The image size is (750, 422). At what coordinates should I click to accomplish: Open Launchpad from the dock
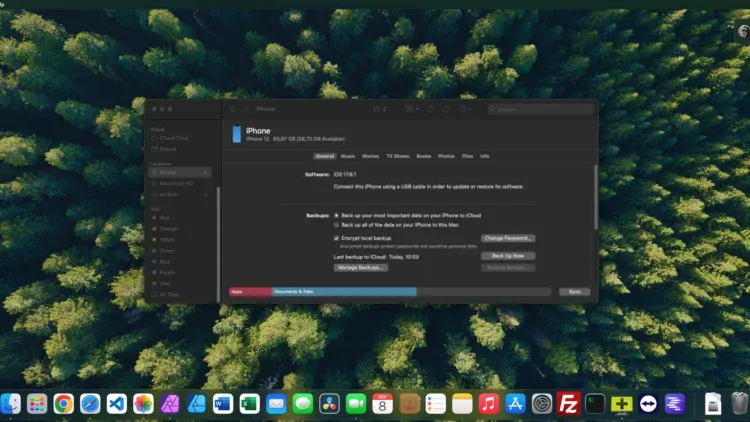(37, 404)
